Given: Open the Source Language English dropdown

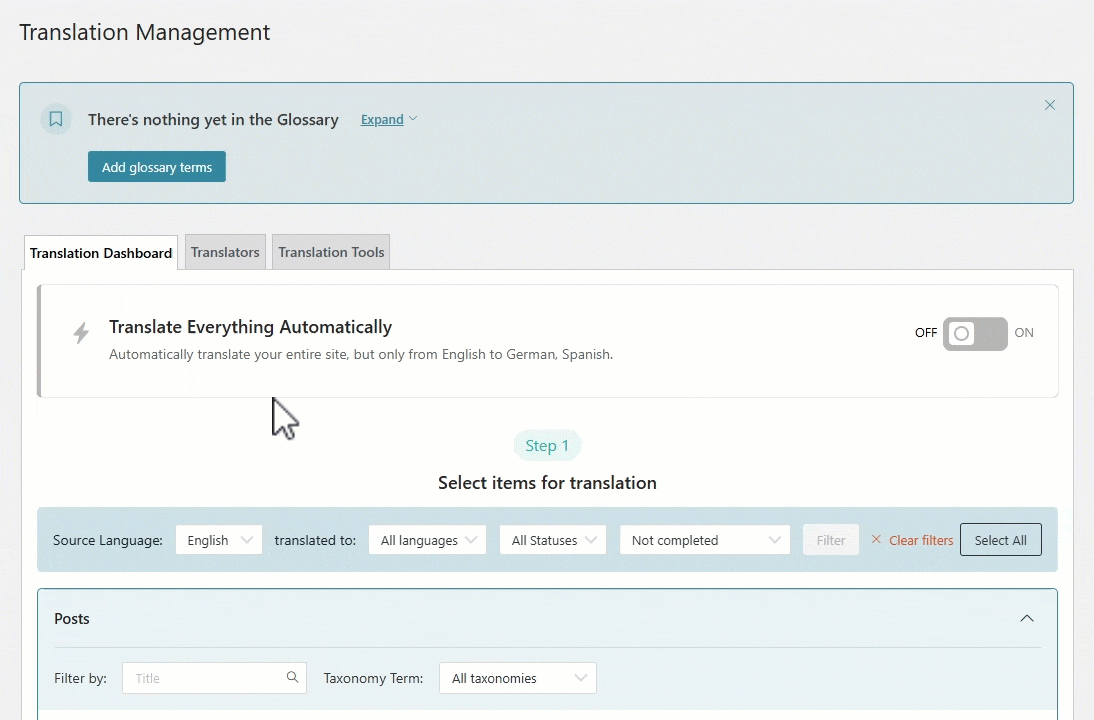Looking at the screenshot, I should 218,540.
